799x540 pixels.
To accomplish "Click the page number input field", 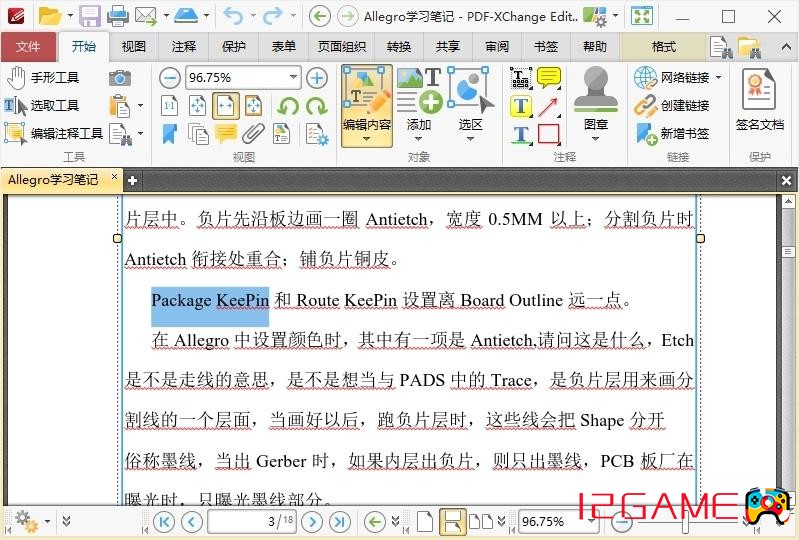I will (x=252, y=521).
